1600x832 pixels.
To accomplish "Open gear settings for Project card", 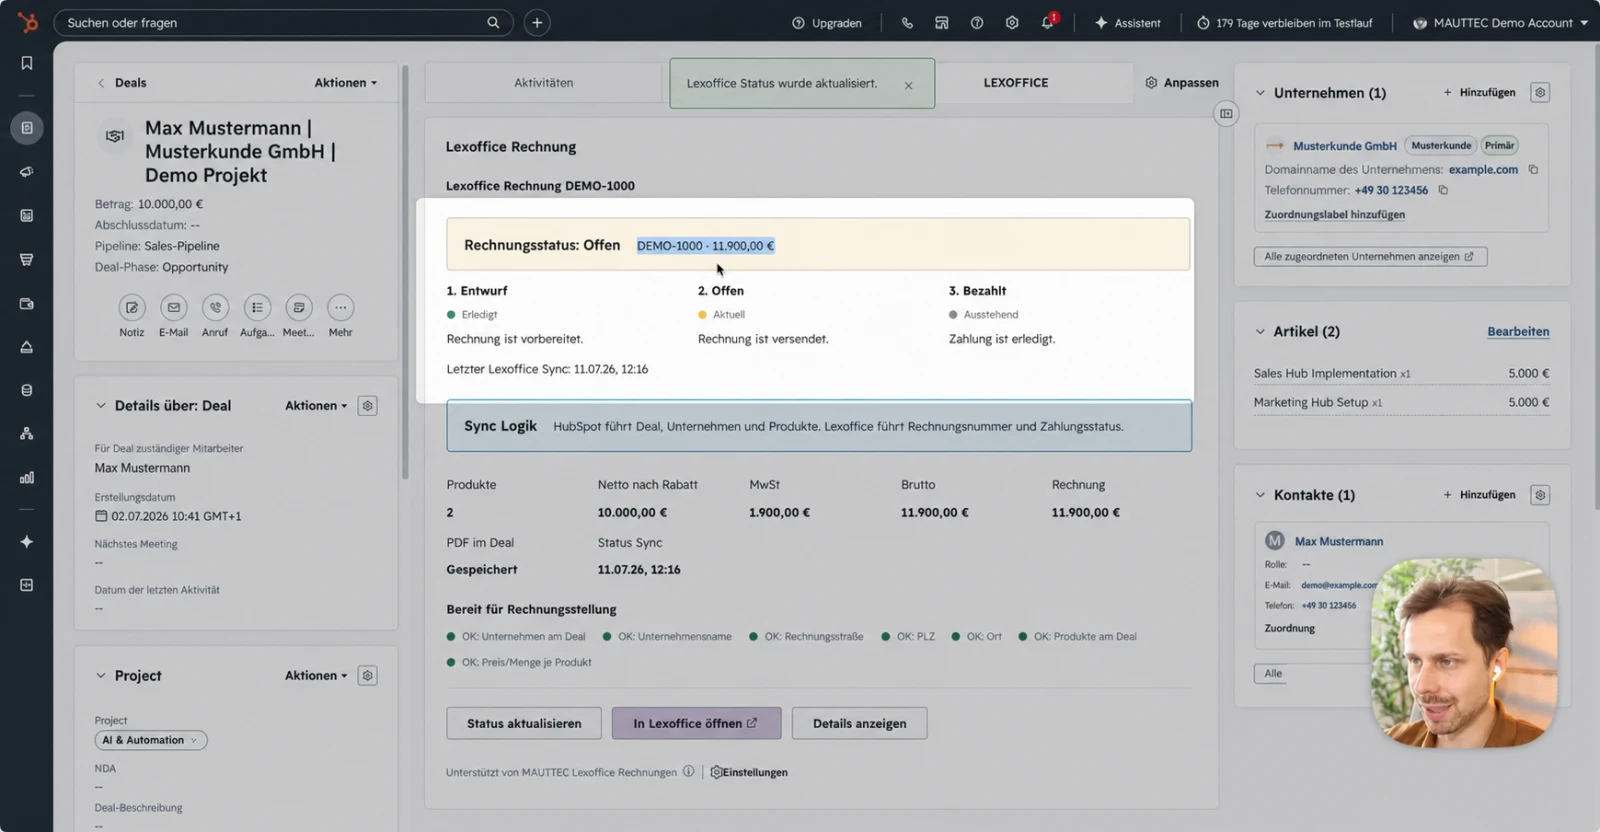I will point(368,676).
